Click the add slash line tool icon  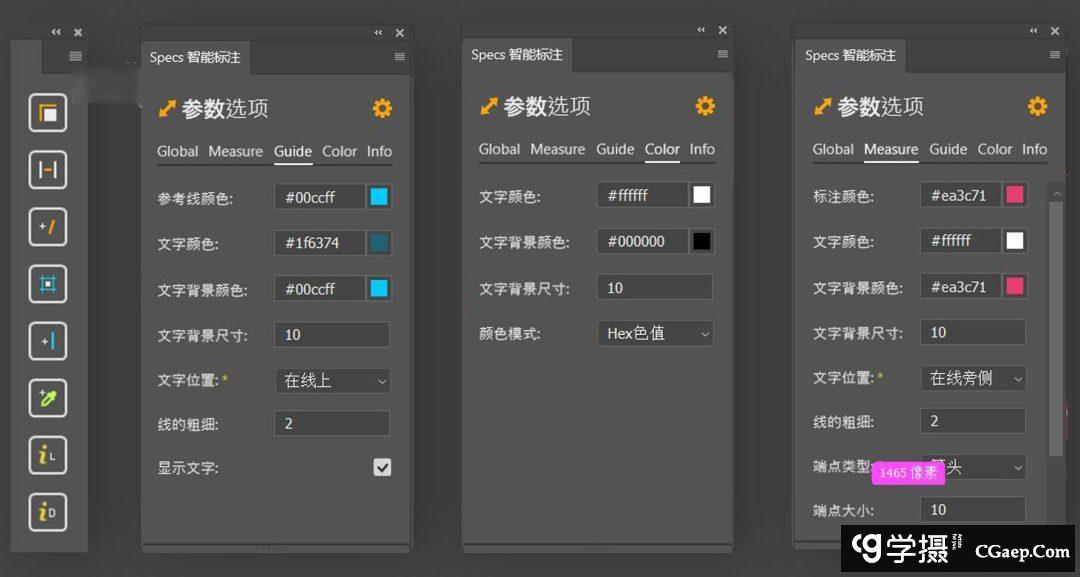click(48, 227)
